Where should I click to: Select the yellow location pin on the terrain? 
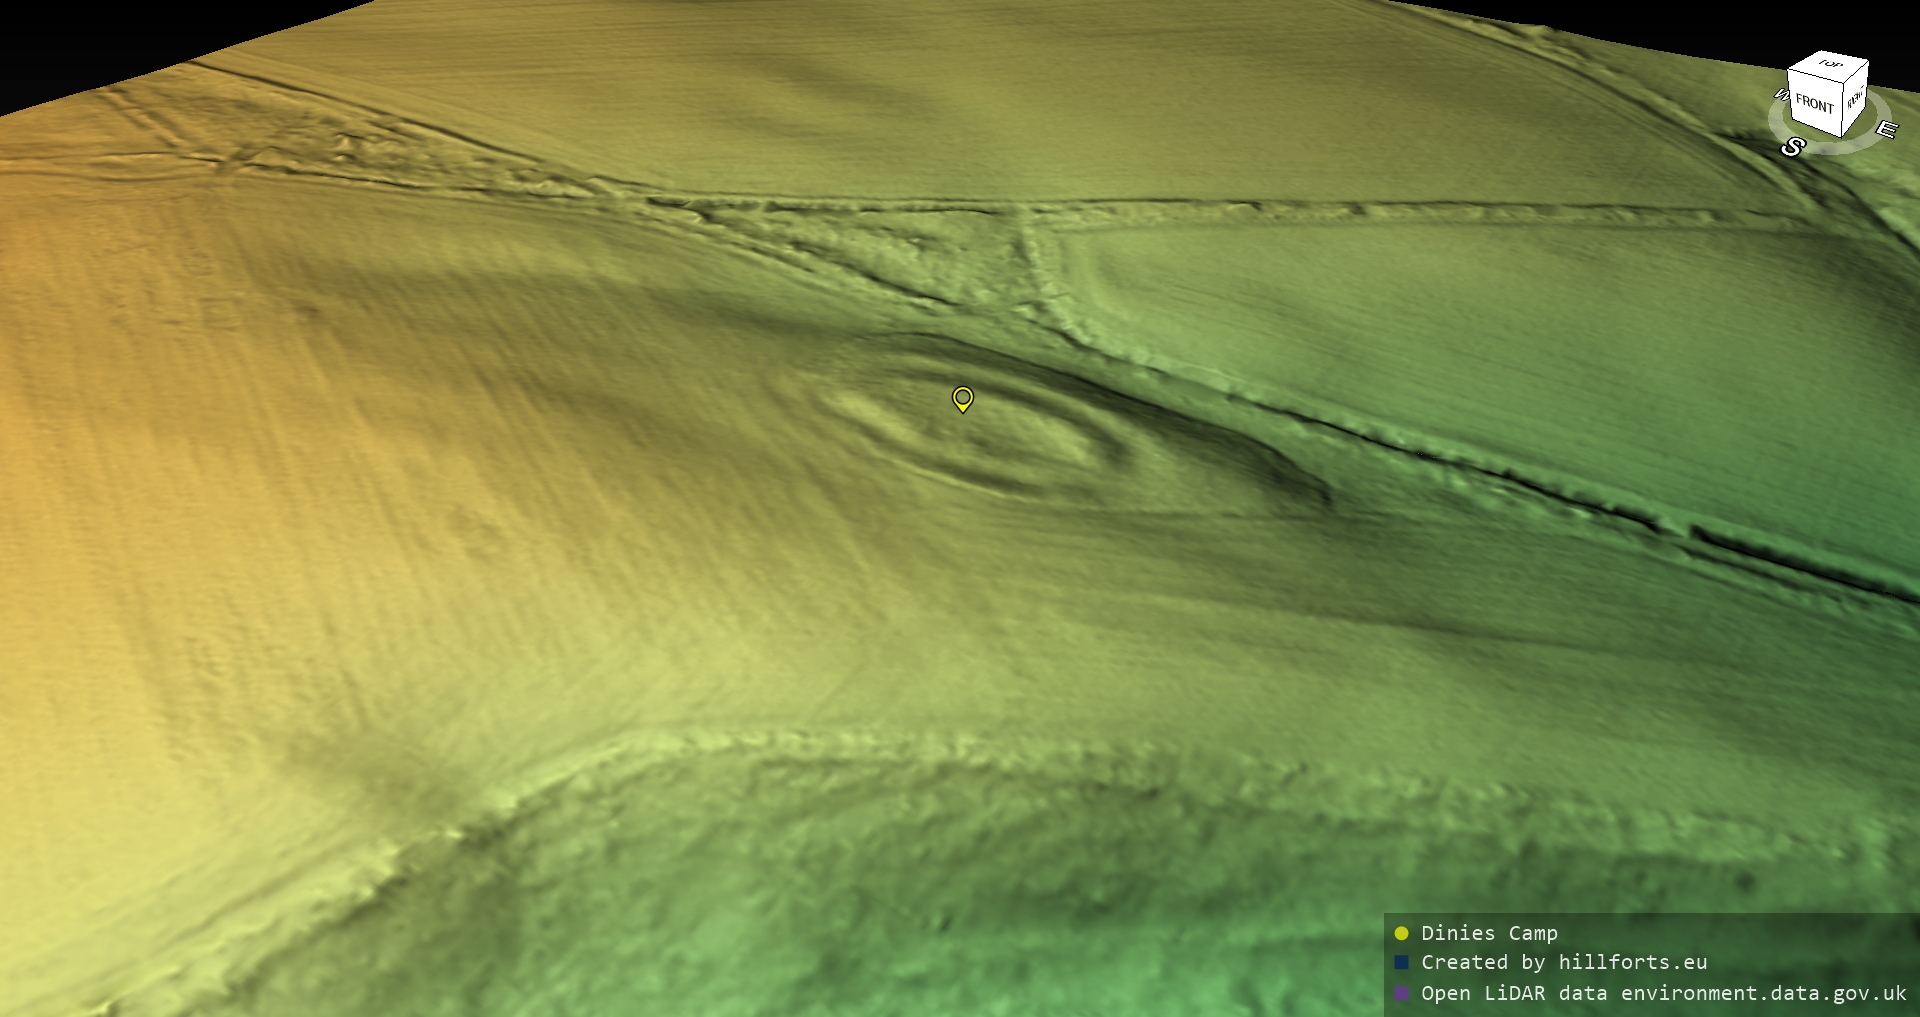tap(962, 399)
